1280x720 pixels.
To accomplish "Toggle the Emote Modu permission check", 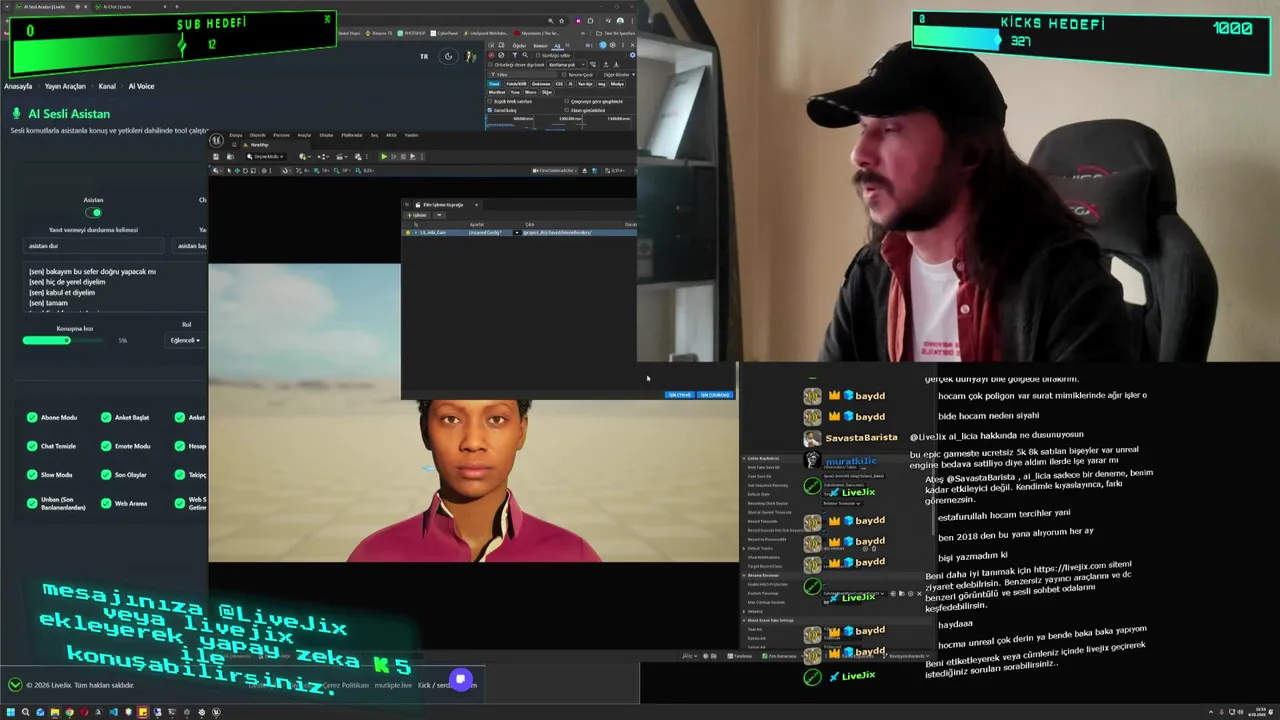I will click(106, 446).
